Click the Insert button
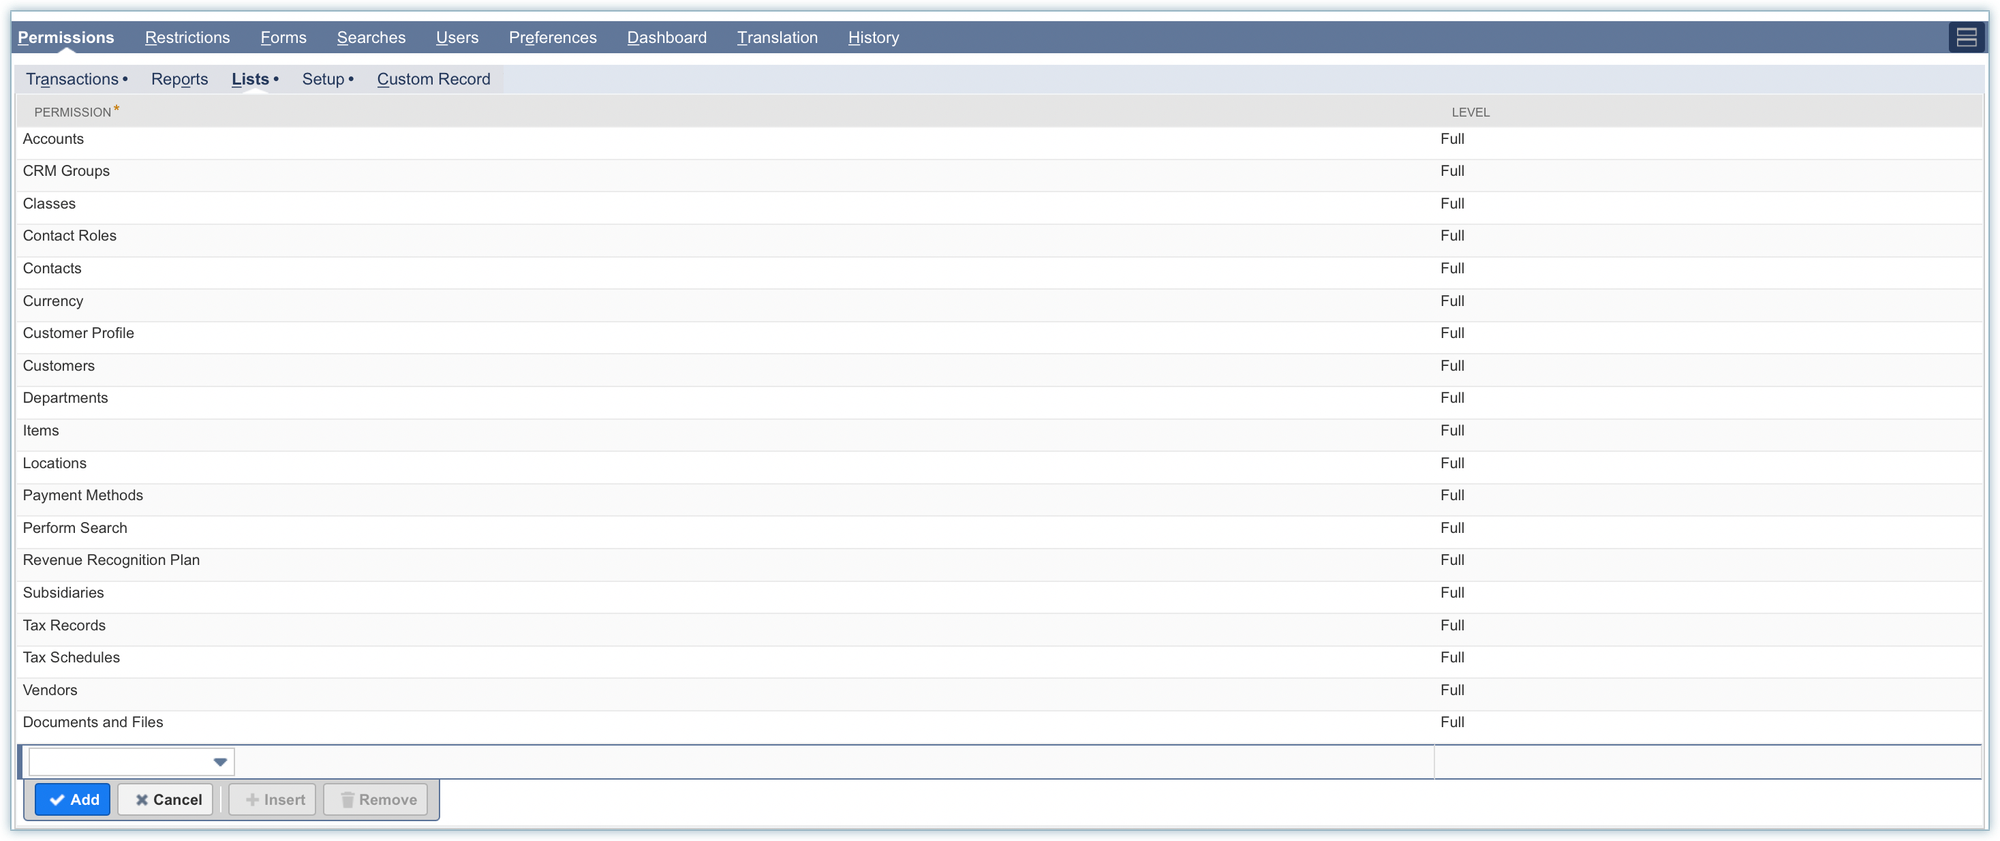Image resolution: width=2000 pixels, height=841 pixels. (273, 799)
